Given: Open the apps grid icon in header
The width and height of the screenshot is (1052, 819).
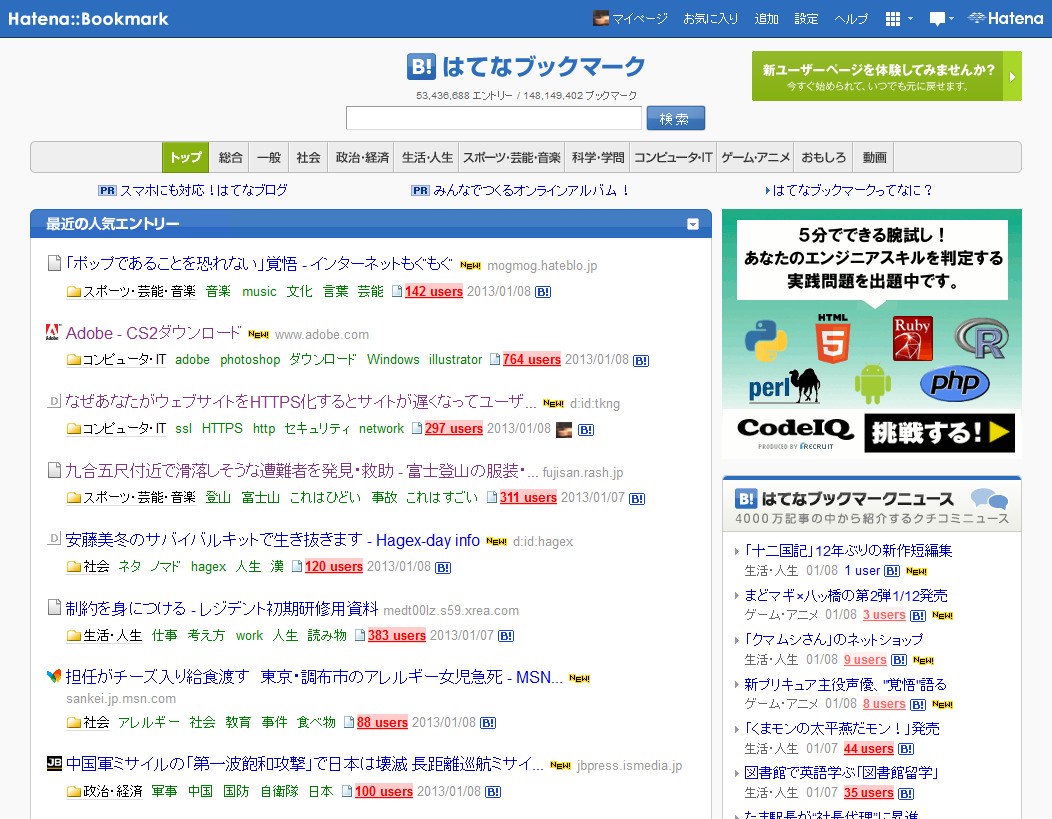Looking at the screenshot, I should click(x=892, y=19).
